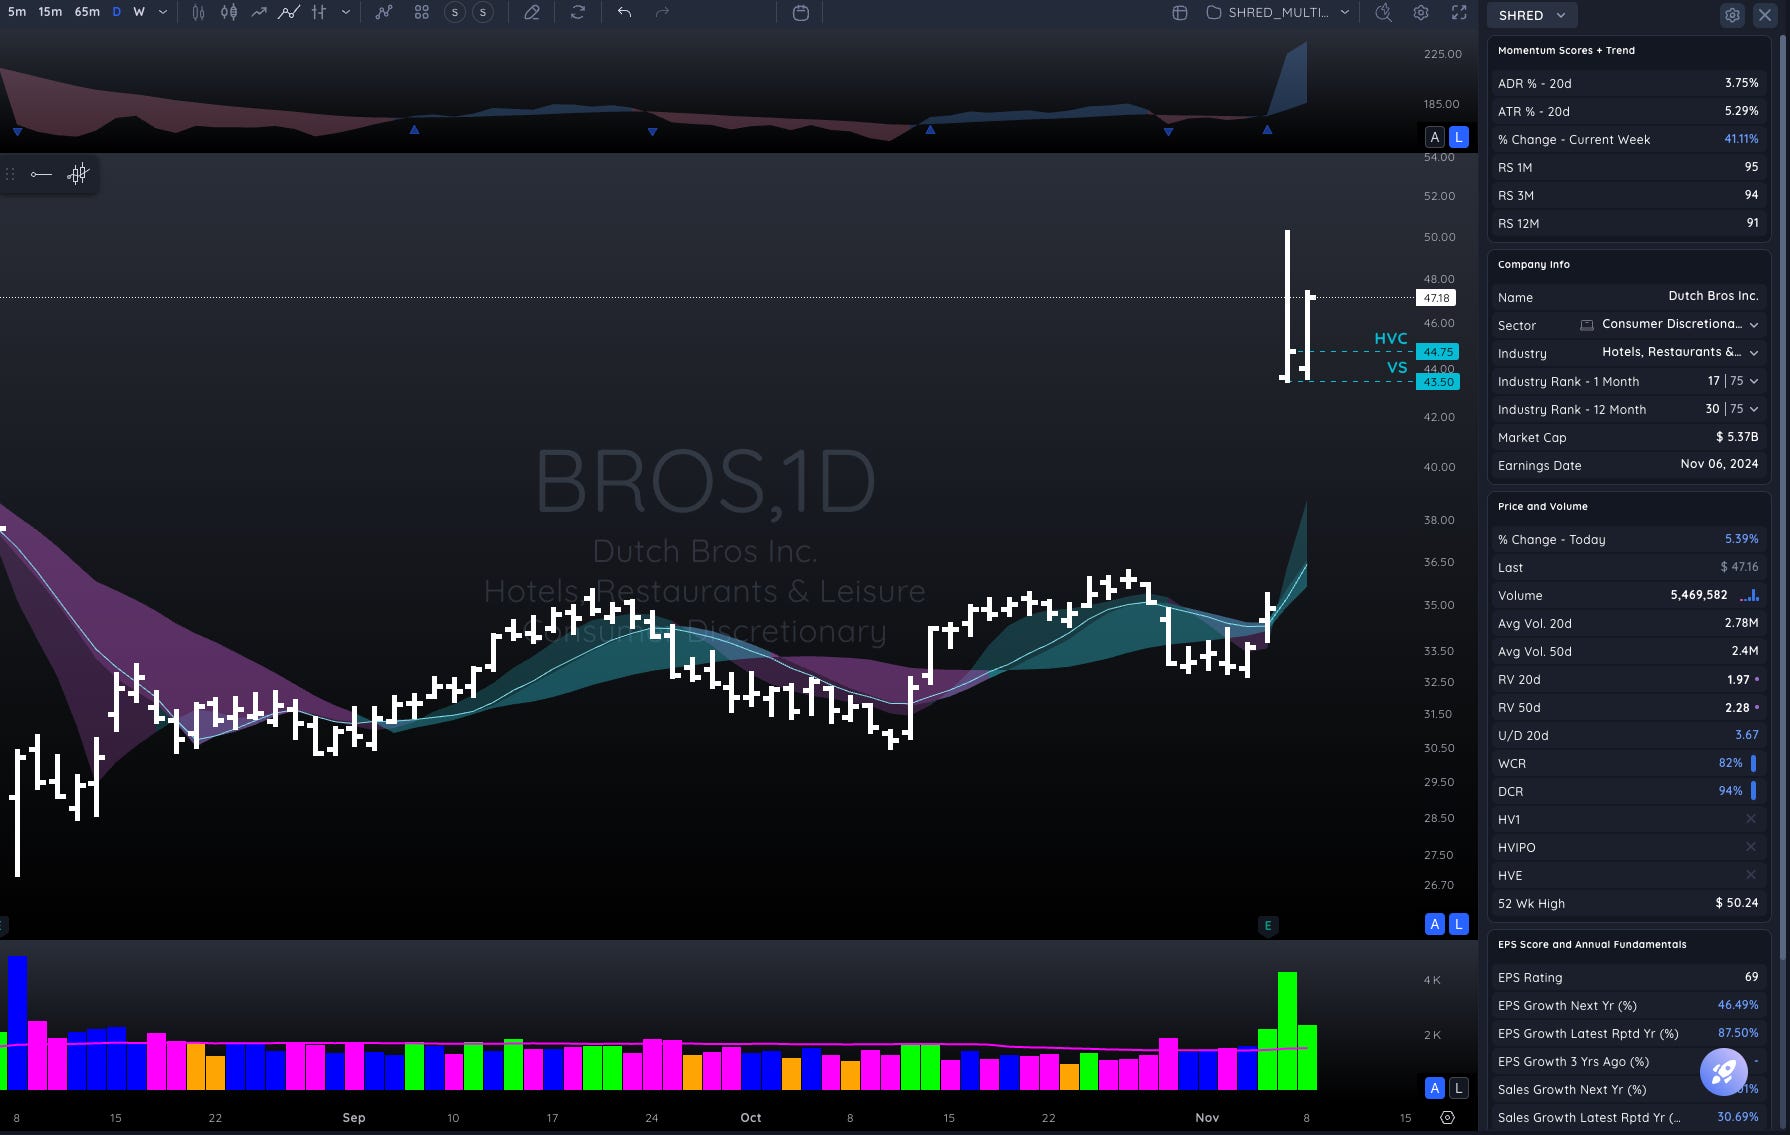Click the HV1 x indicator
1790x1135 pixels.
click(x=1751, y=819)
